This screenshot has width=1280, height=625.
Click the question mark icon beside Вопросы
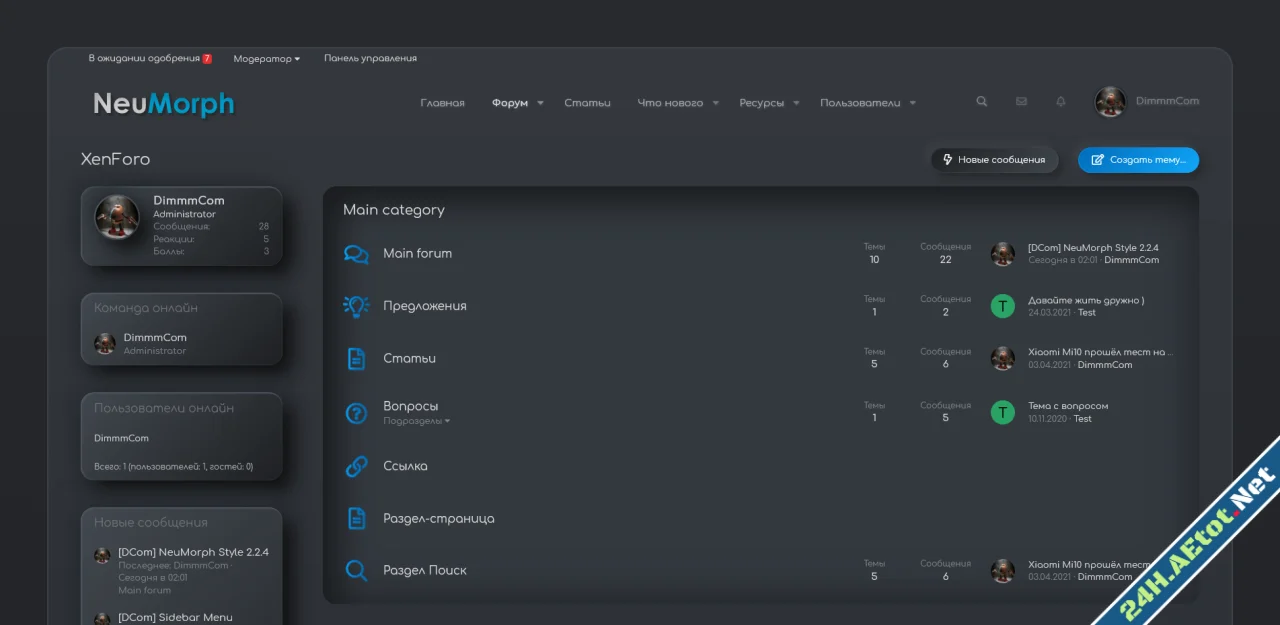(356, 413)
